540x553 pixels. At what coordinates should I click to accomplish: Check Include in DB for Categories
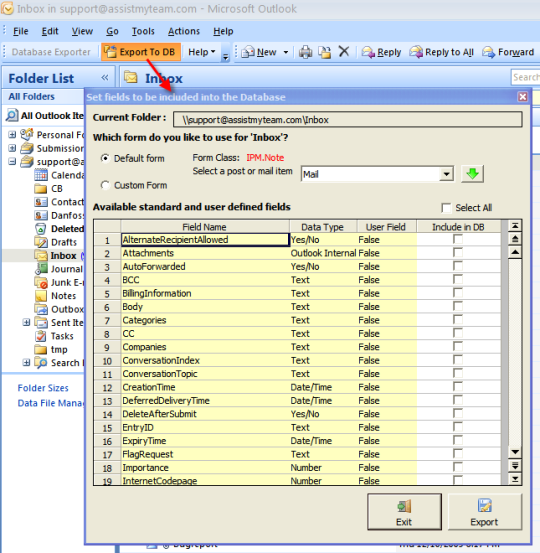(458, 320)
